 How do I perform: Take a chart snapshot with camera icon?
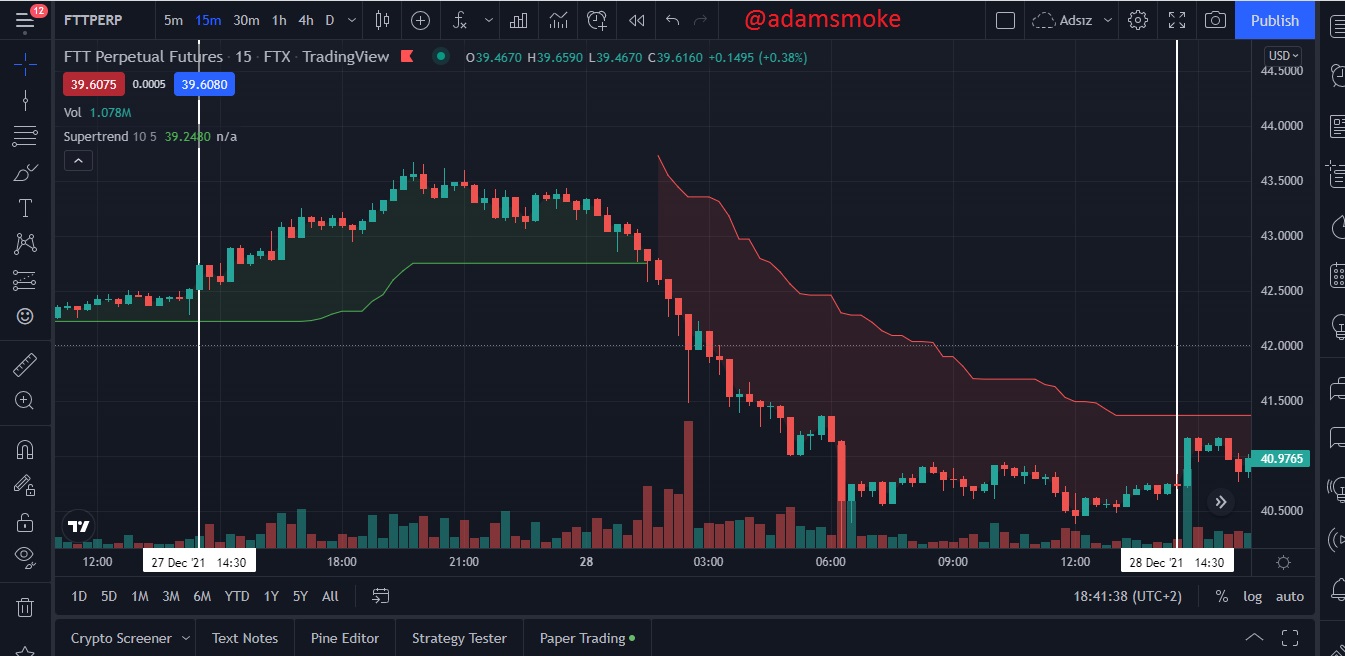point(1215,20)
